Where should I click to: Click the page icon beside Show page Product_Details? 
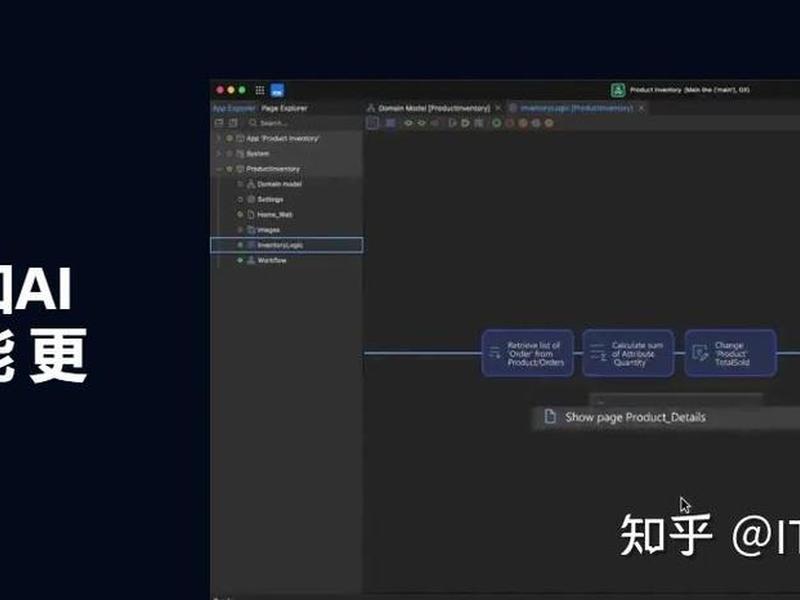pos(549,416)
